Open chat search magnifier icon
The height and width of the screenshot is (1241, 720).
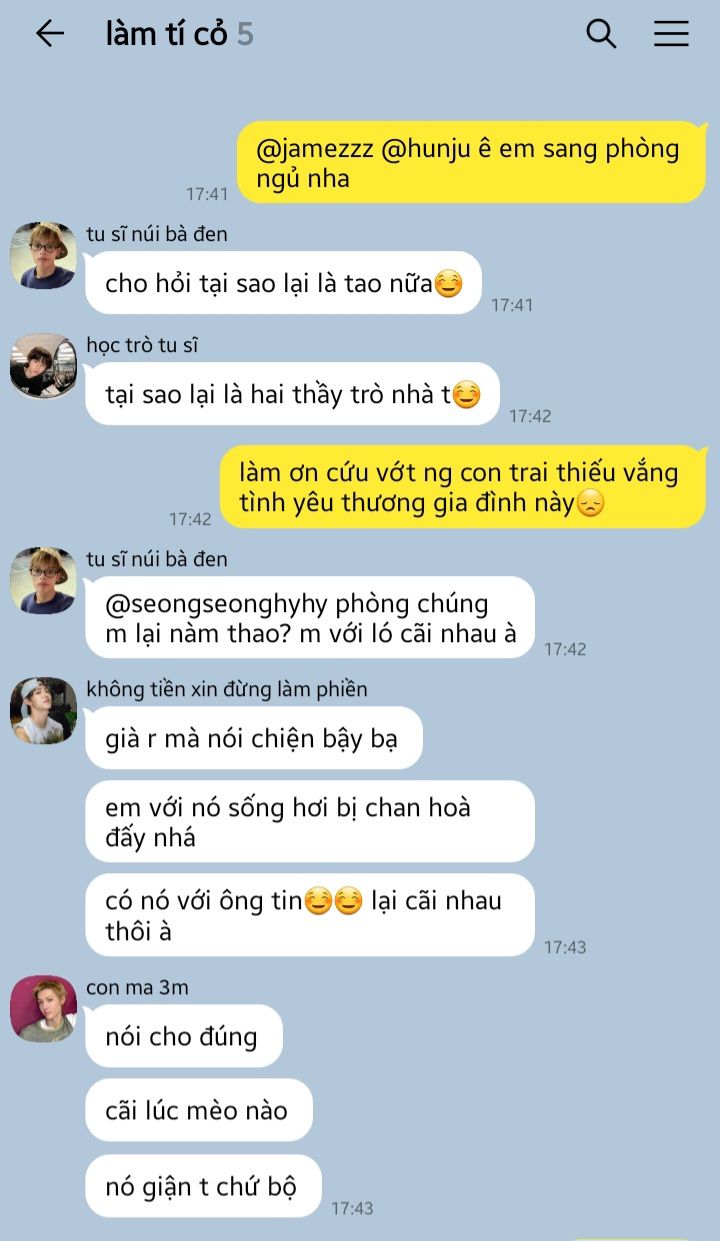click(x=600, y=34)
